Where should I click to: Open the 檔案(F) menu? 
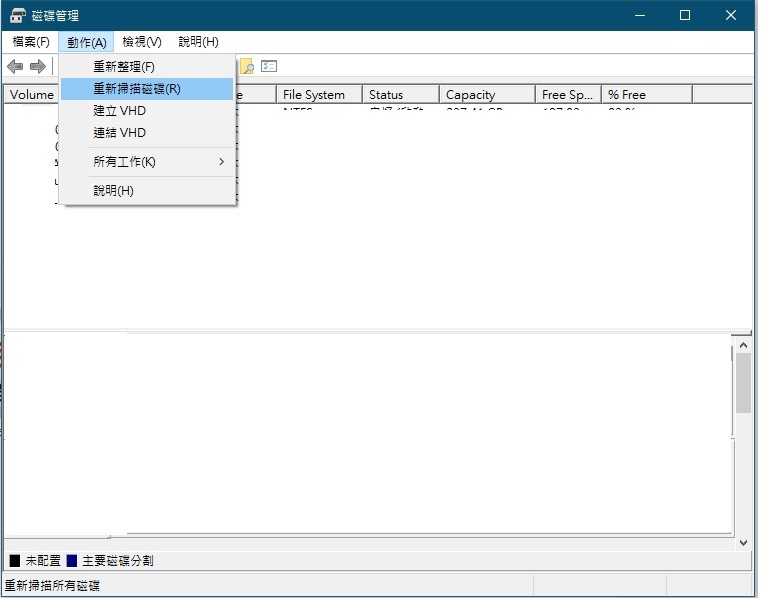31,42
